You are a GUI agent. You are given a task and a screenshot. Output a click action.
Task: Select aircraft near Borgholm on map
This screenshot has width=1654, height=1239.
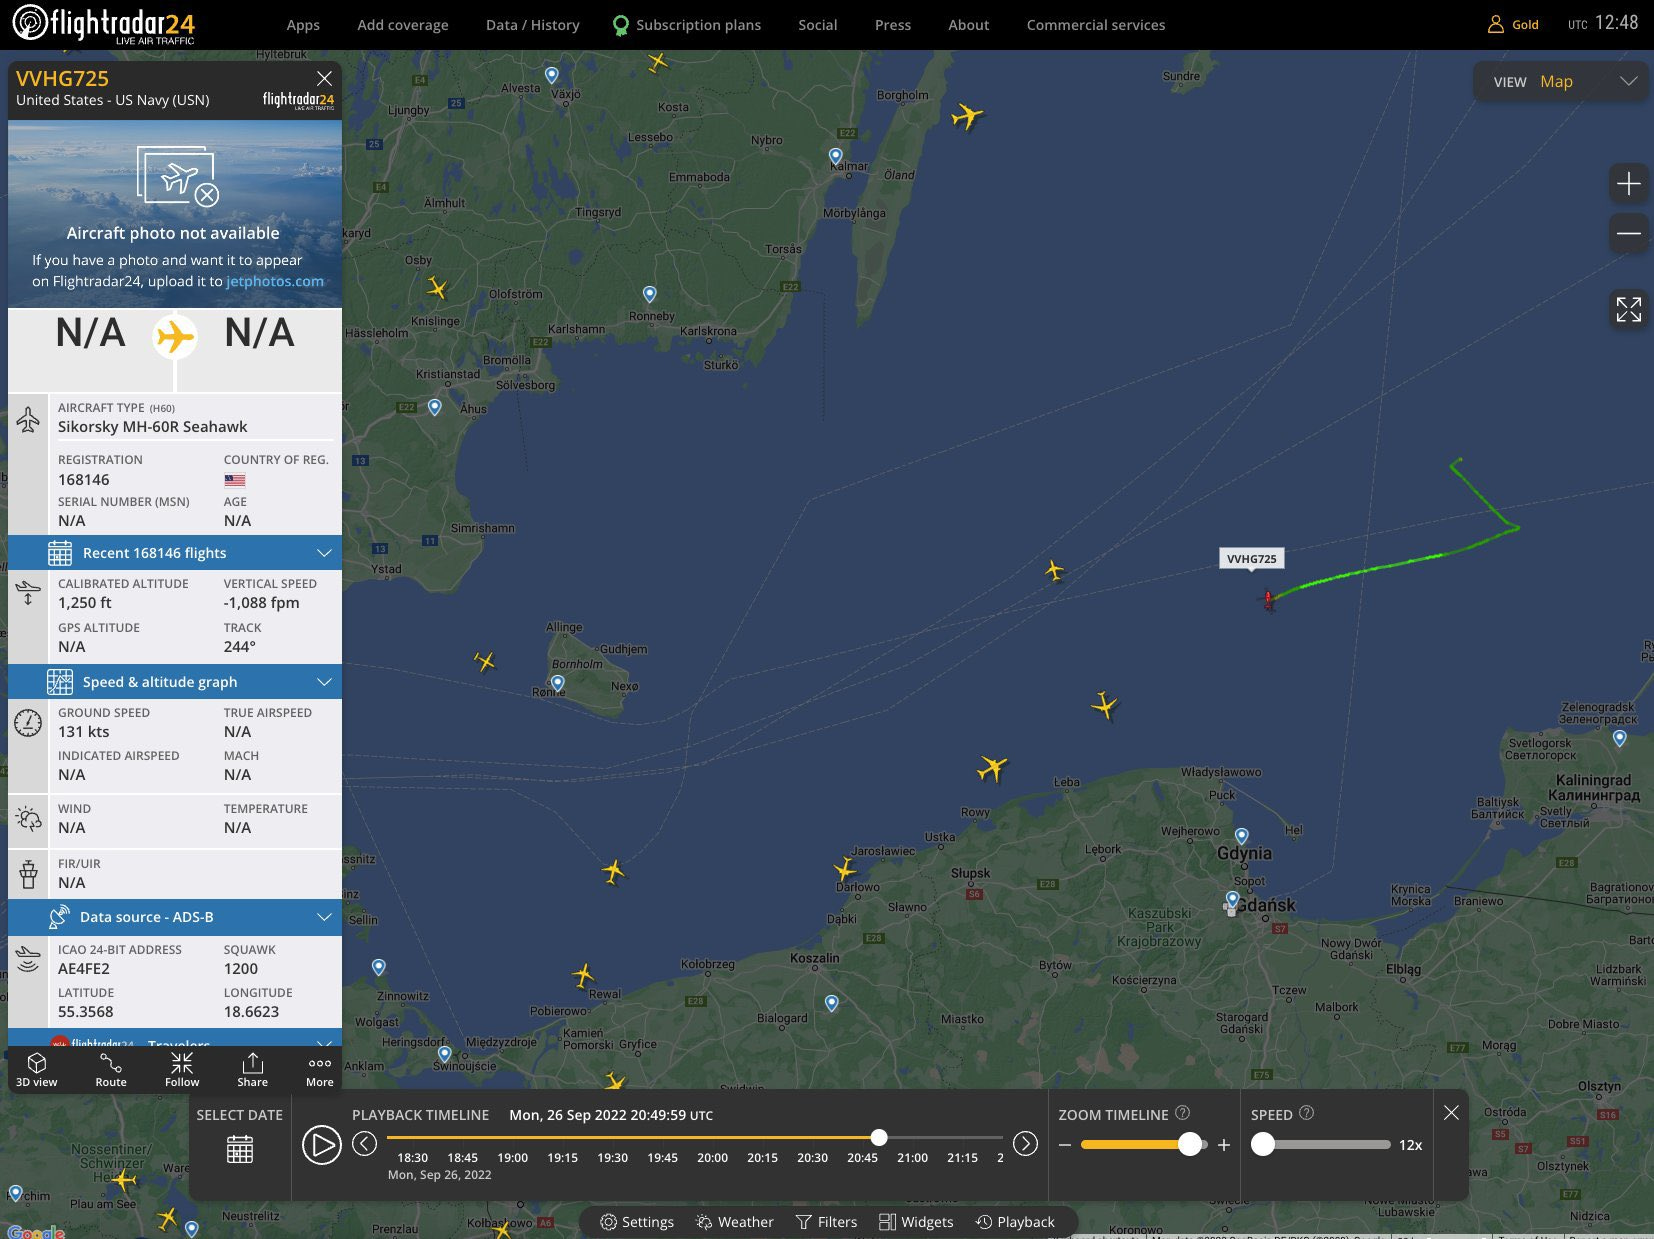pos(967,116)
